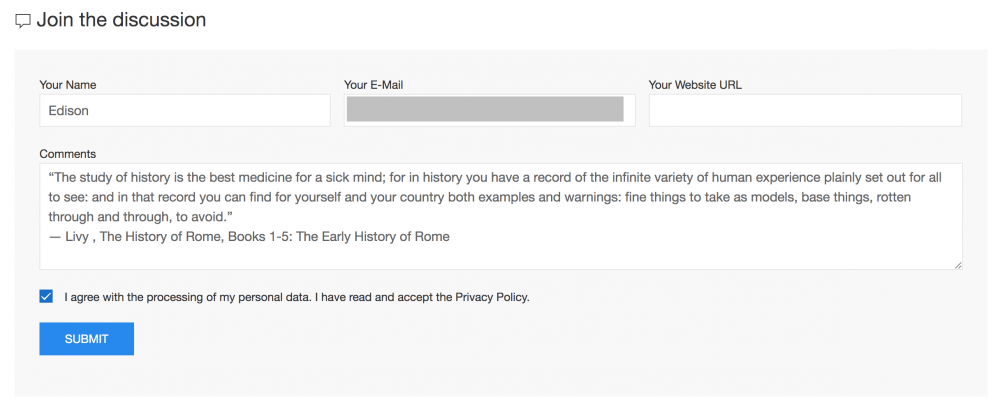Click empty space below text in Comments box

pyautogui.click(x=500, y=256)
